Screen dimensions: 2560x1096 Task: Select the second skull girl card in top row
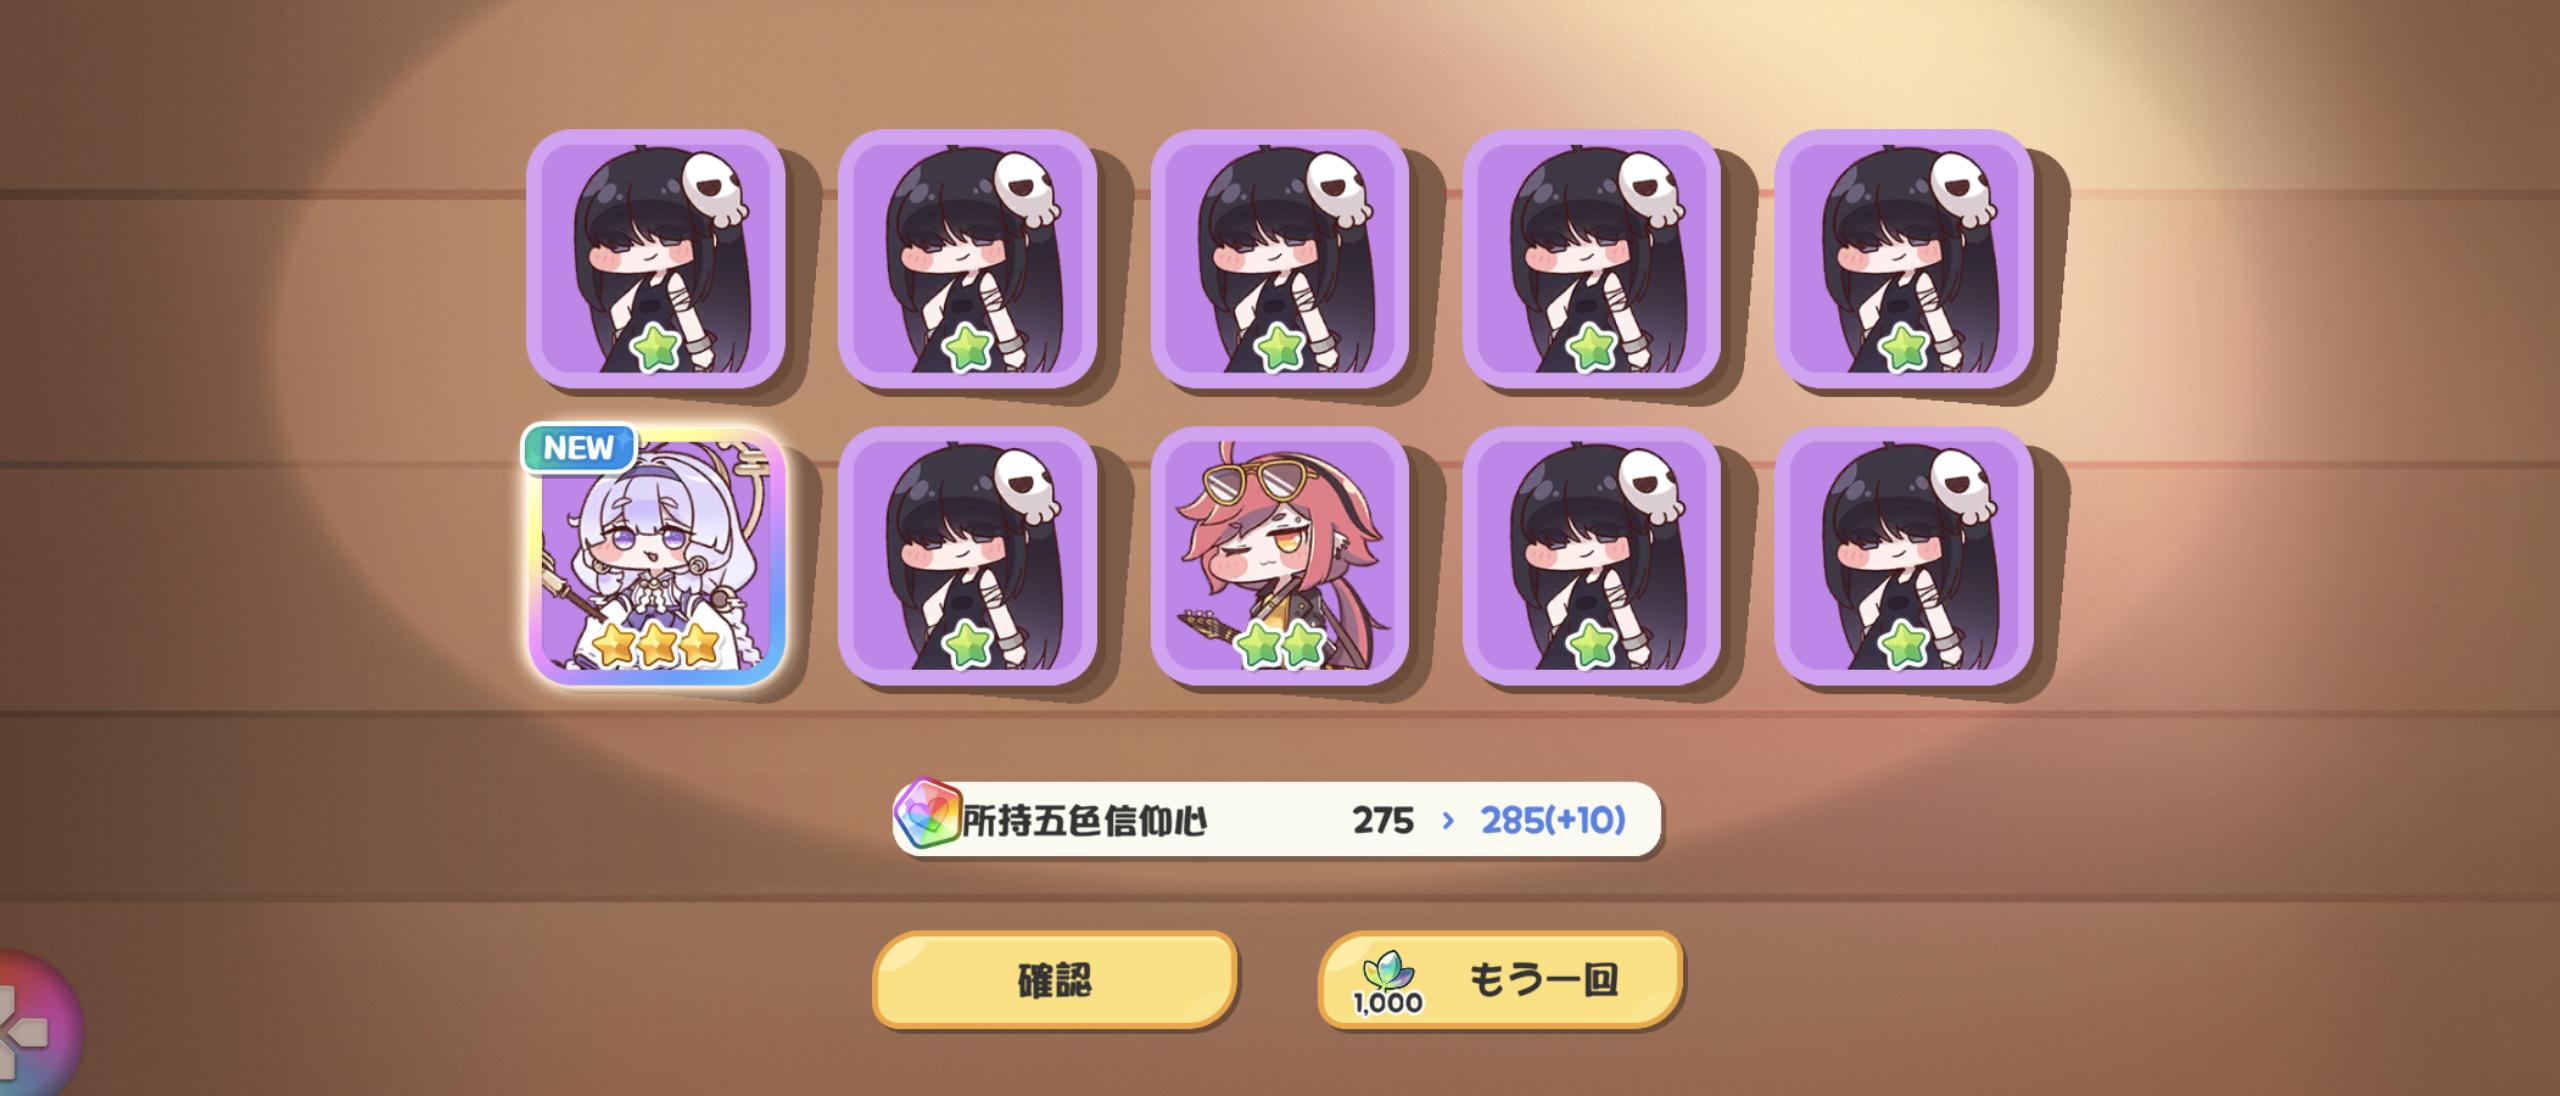967,259
